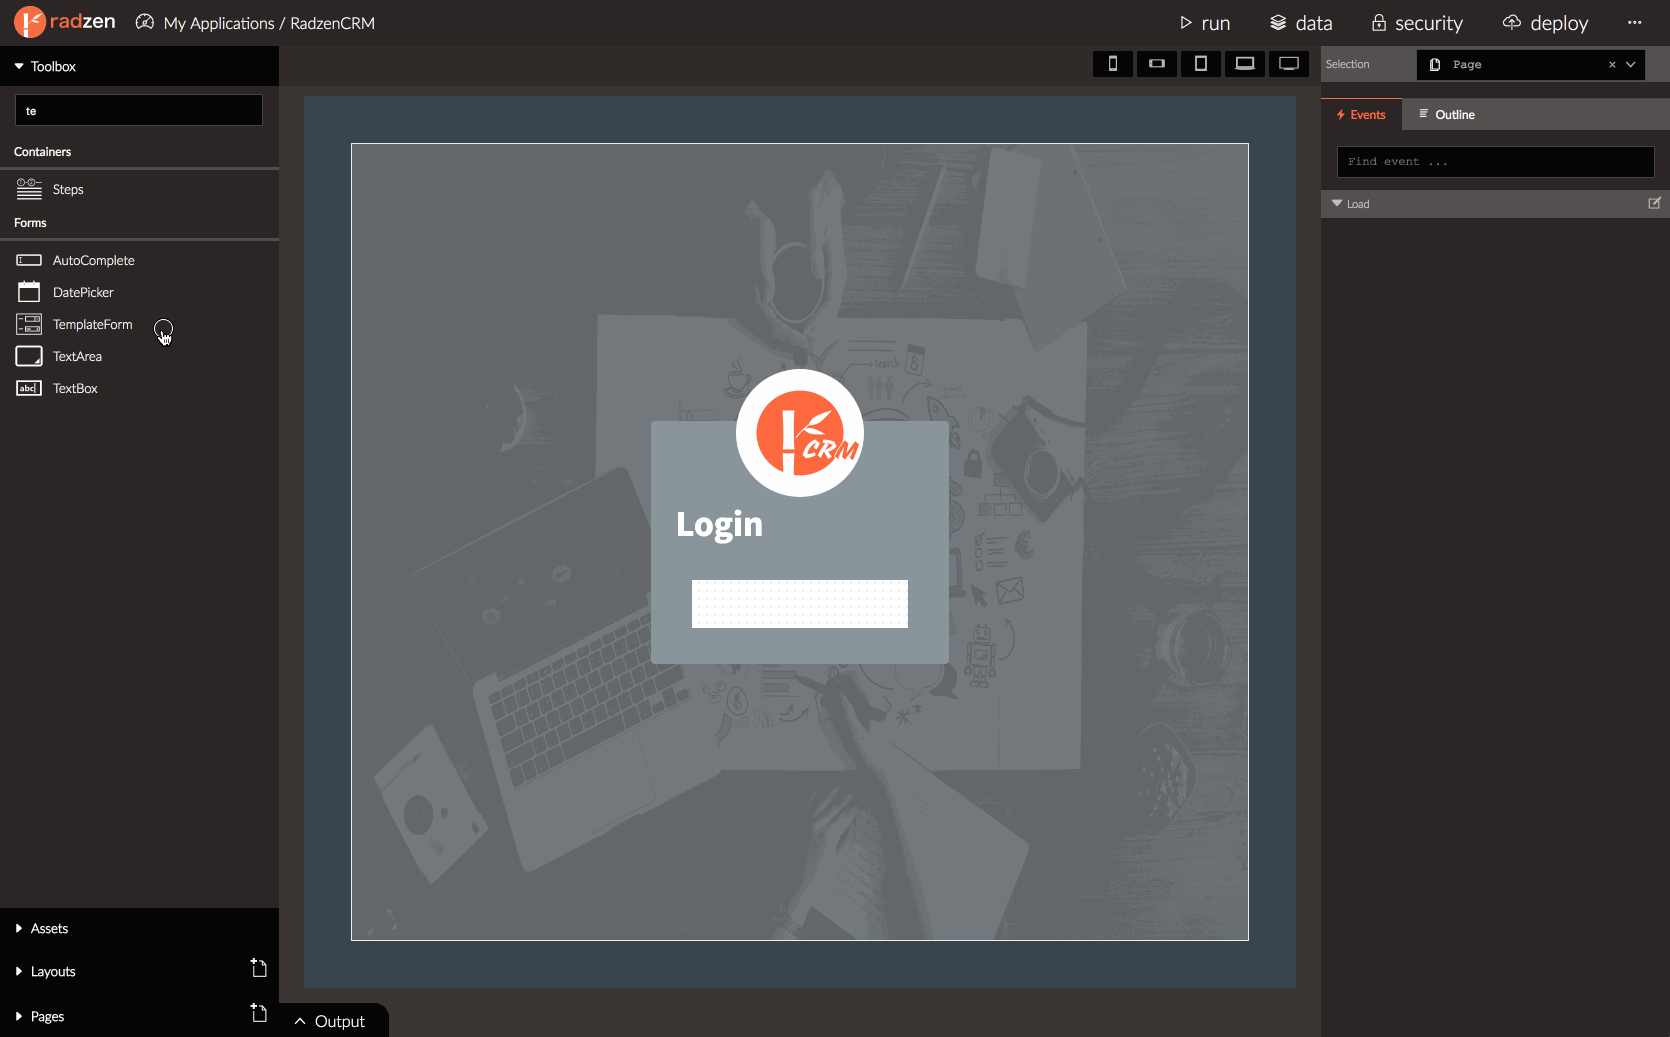
Task: Add a new layout with plus-page icon
Action: click(258, 968)
